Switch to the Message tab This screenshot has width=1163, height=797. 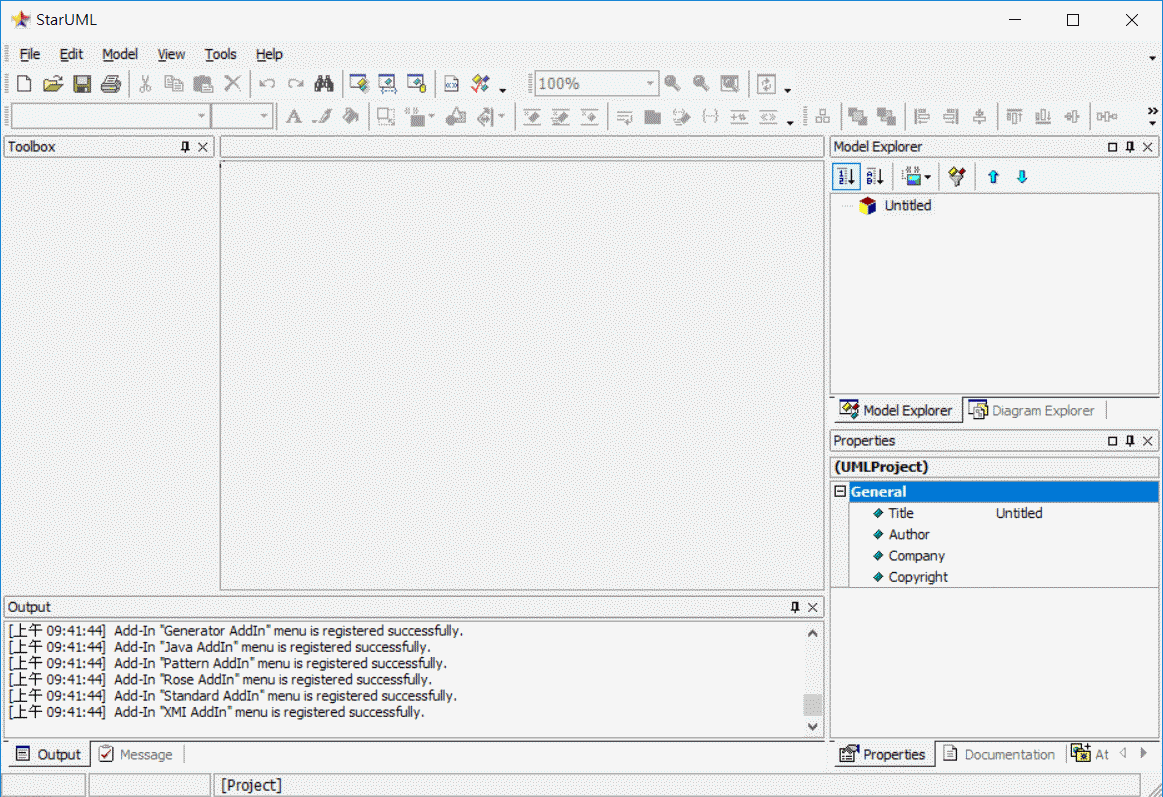click(136, 754)
